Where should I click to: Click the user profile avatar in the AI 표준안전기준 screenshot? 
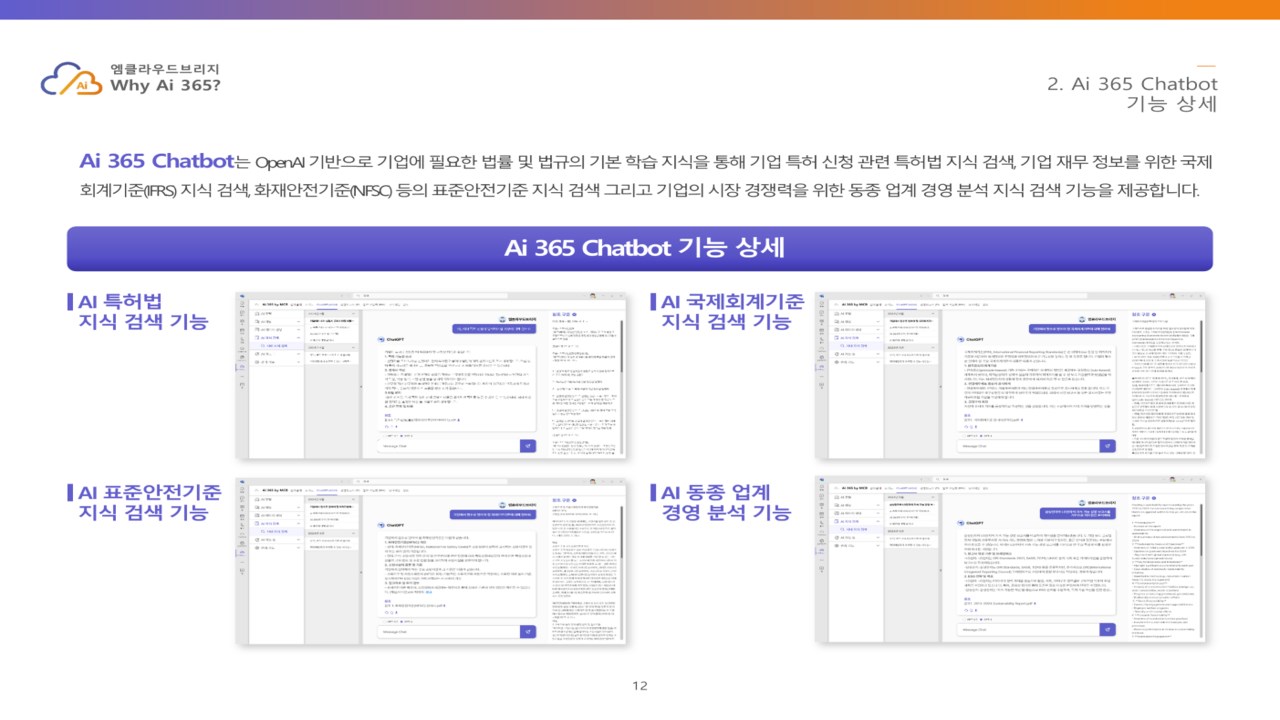point(592,481)
